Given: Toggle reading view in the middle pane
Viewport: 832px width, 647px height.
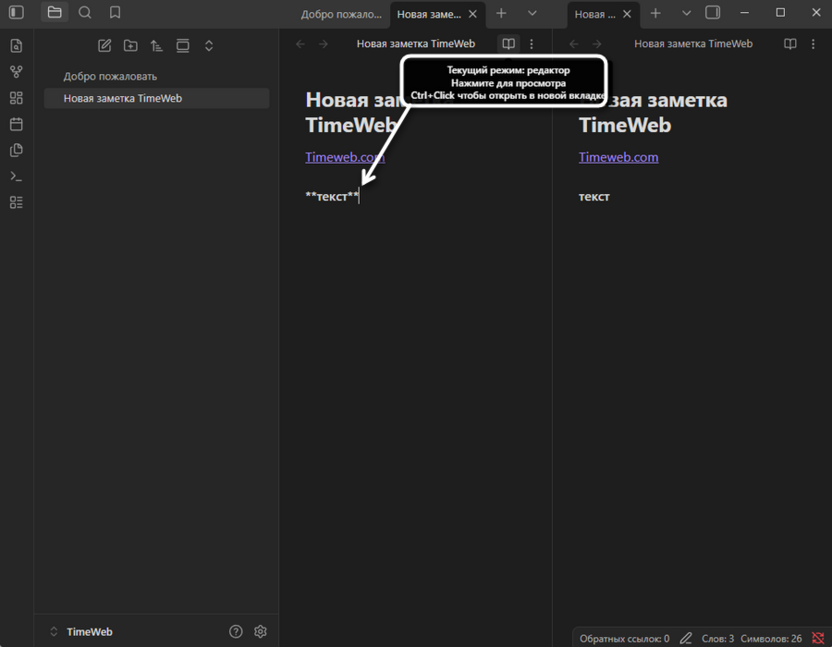Looking at the screenshot, I should coord(508,44).
